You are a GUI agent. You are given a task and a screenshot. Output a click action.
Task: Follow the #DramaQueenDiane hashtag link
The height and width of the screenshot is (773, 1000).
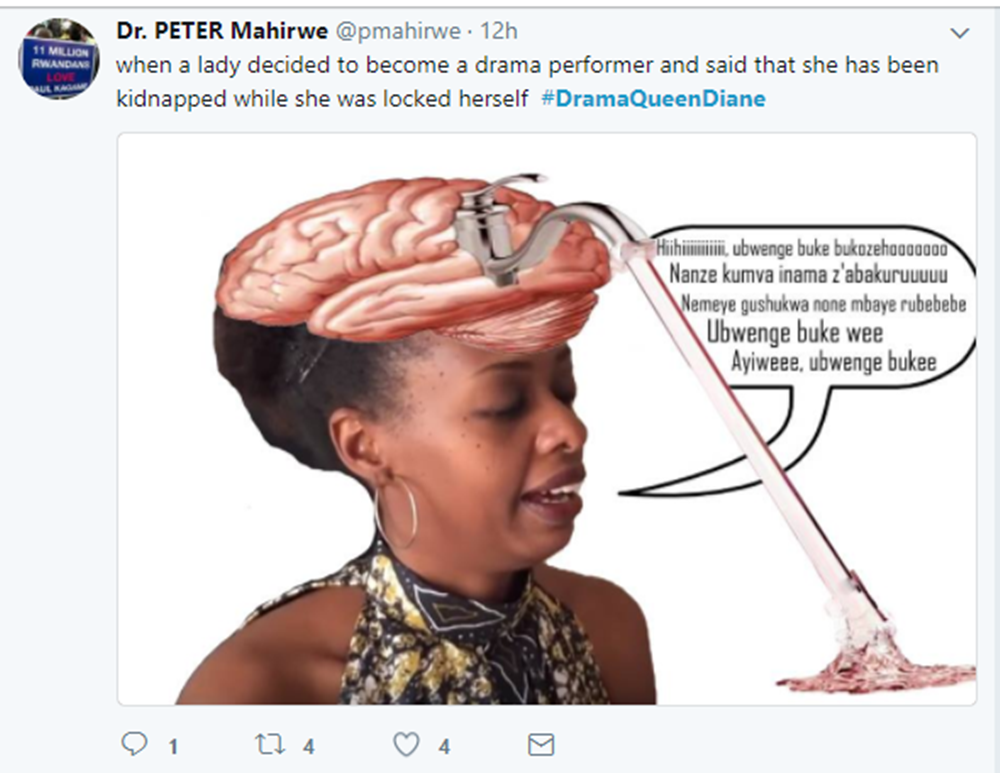click(x=654, y=99)
